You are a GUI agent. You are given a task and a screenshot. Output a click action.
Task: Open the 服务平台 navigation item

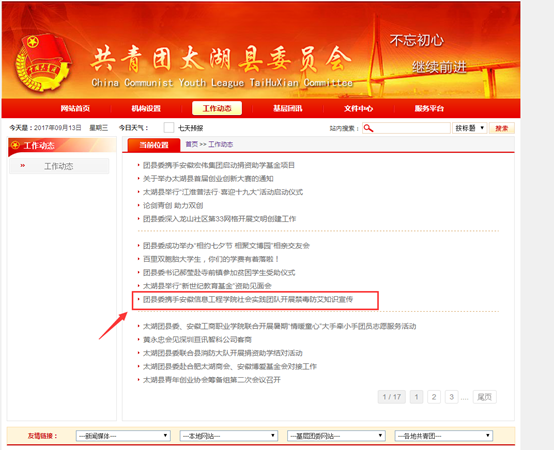pos(429,108)
